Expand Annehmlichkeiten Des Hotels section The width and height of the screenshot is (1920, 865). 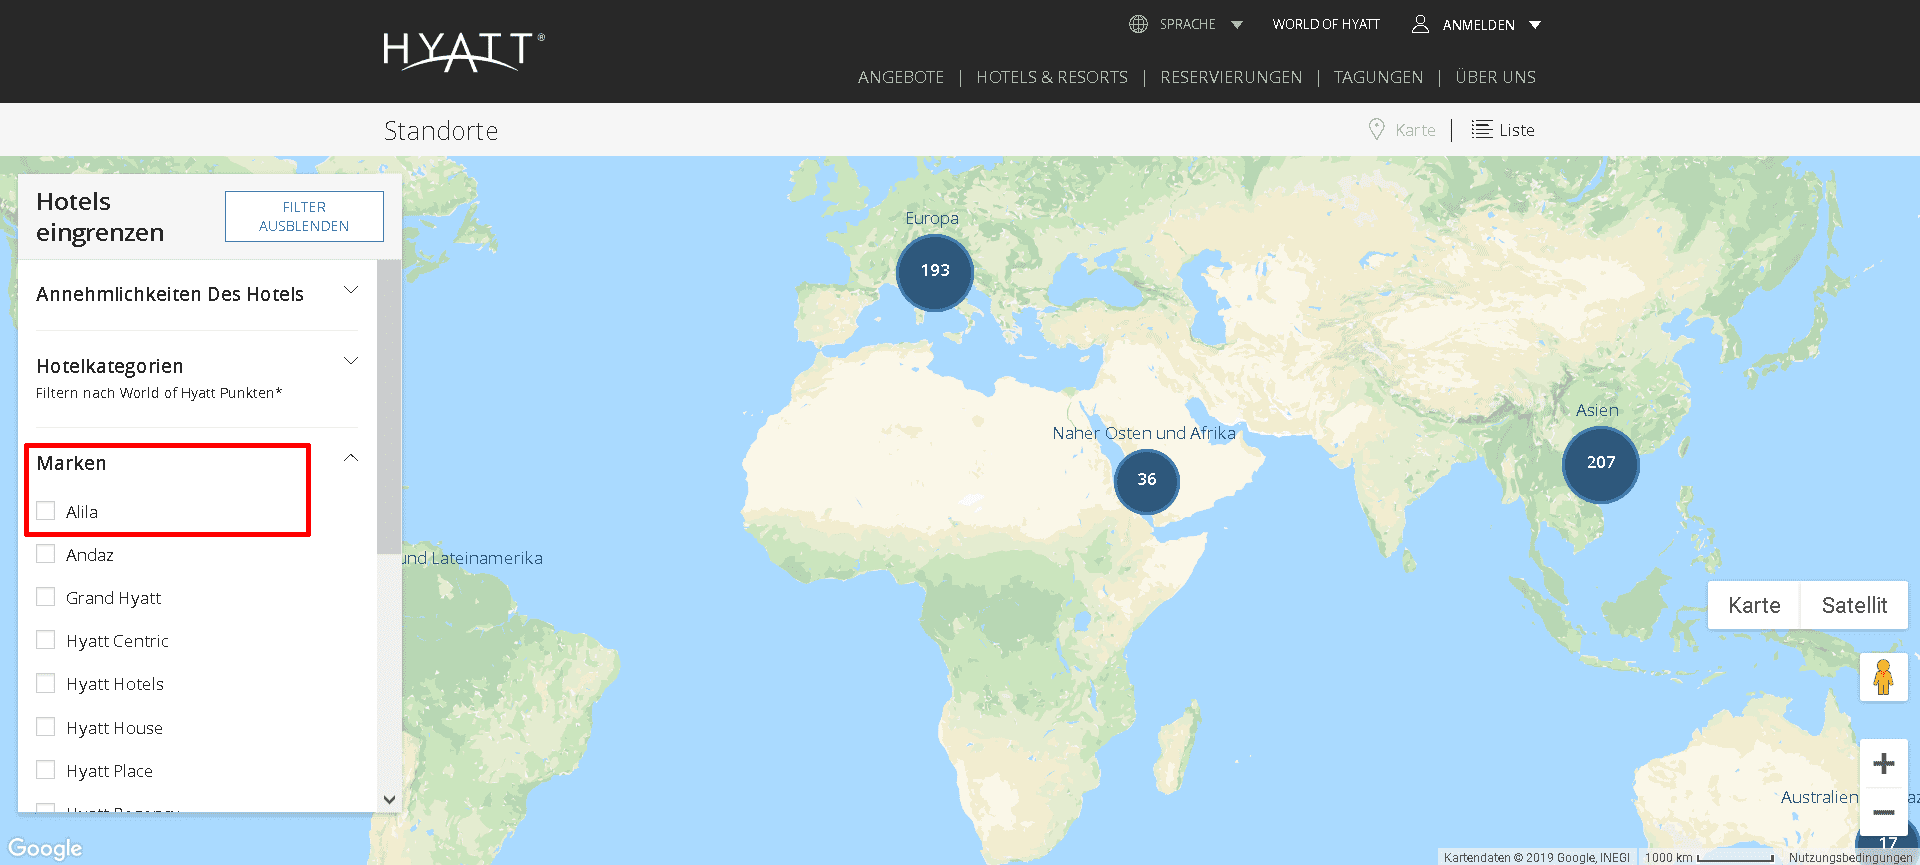350,291
